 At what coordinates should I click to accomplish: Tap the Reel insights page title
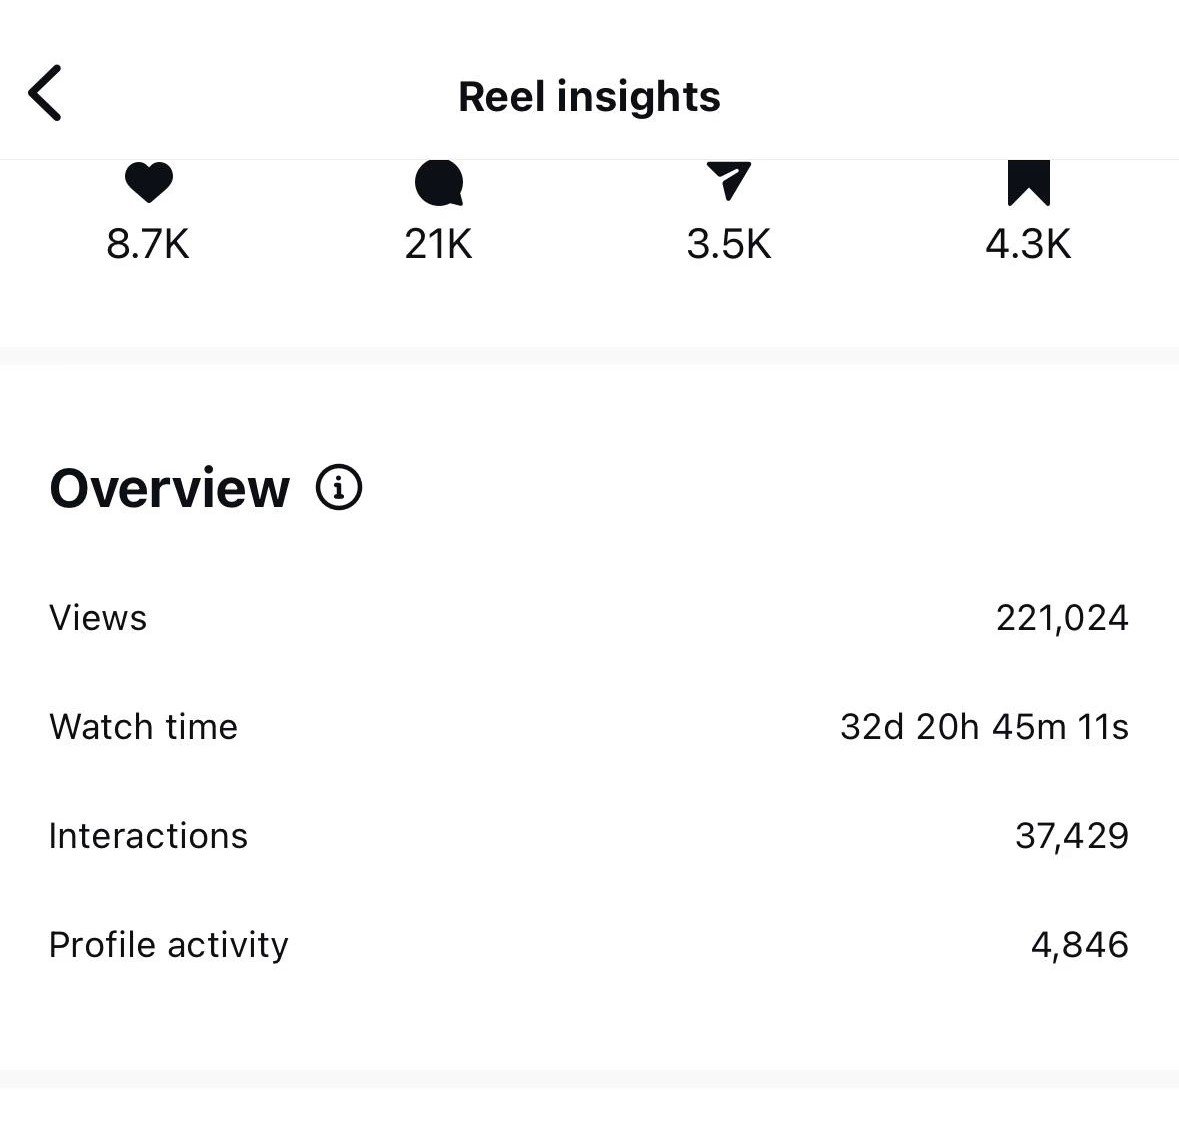tap(589, 97)
